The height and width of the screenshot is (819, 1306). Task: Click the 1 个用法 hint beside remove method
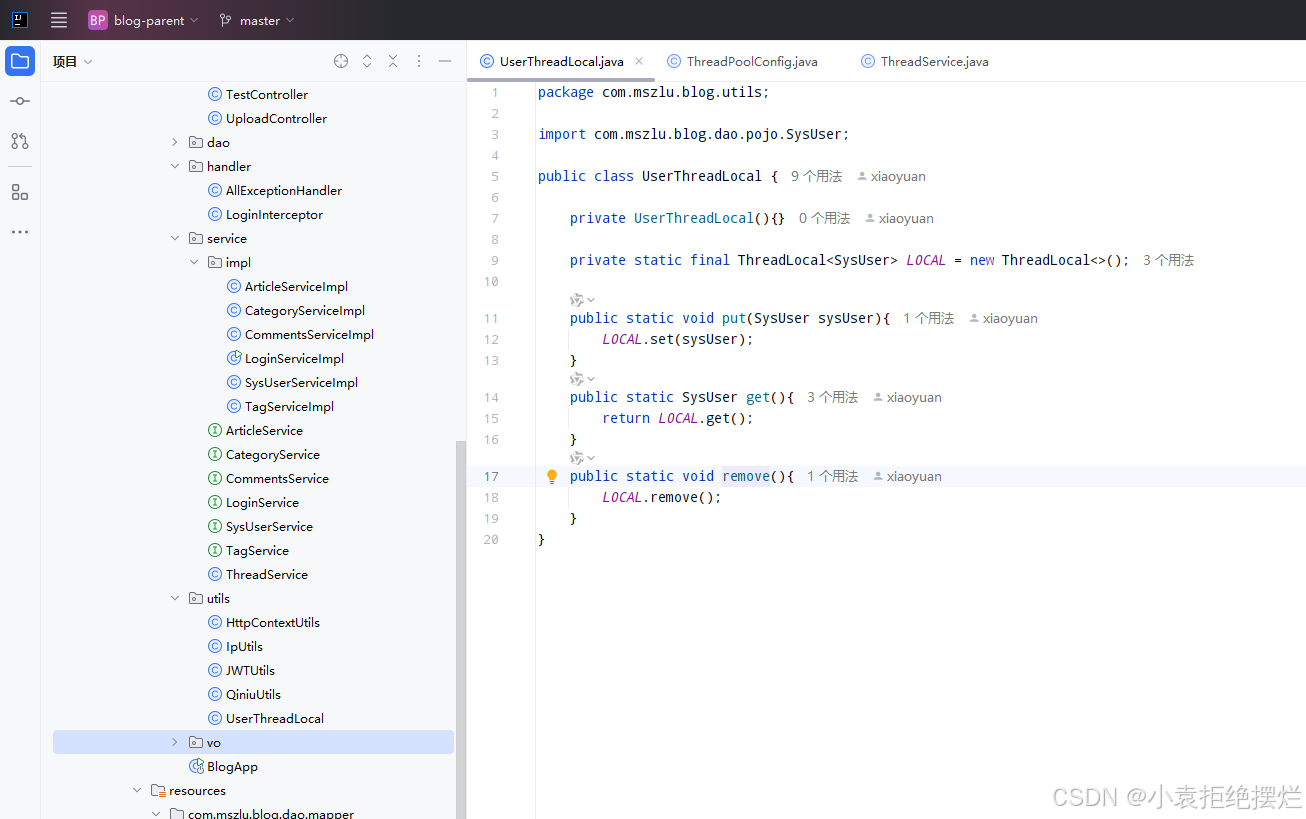click(x=832, y=476)
